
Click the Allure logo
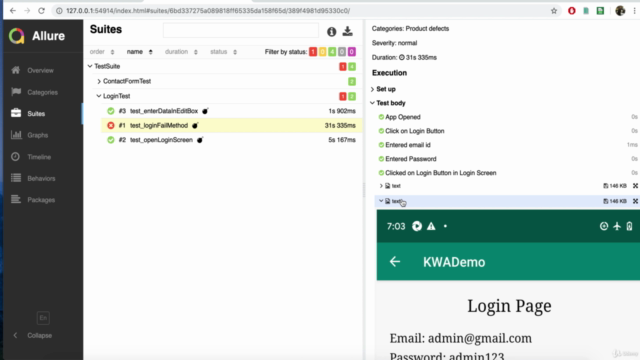[x=37, y=36]
